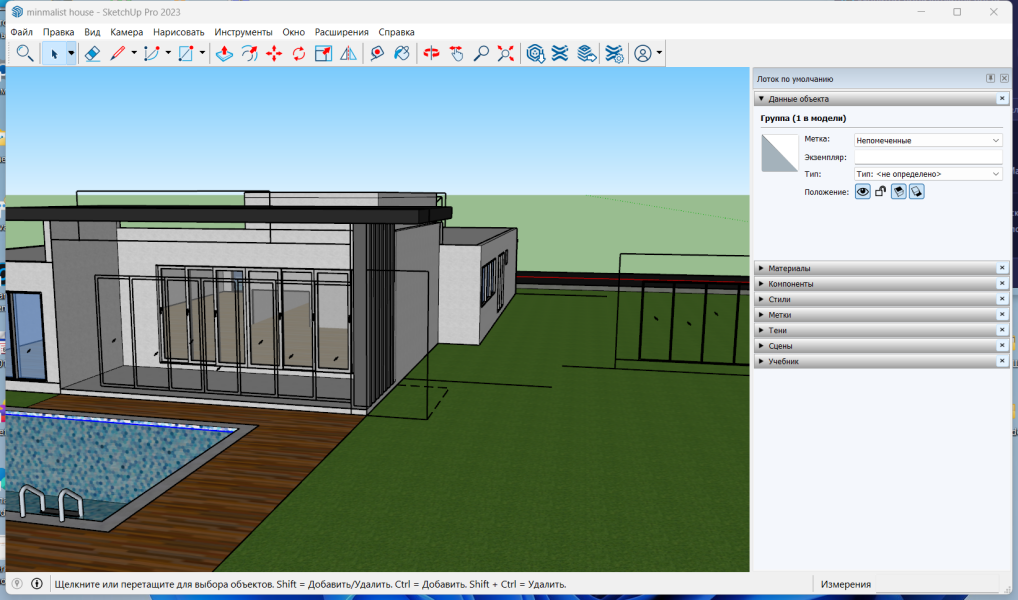Activate the Orbit camera tool

(431, 53)
